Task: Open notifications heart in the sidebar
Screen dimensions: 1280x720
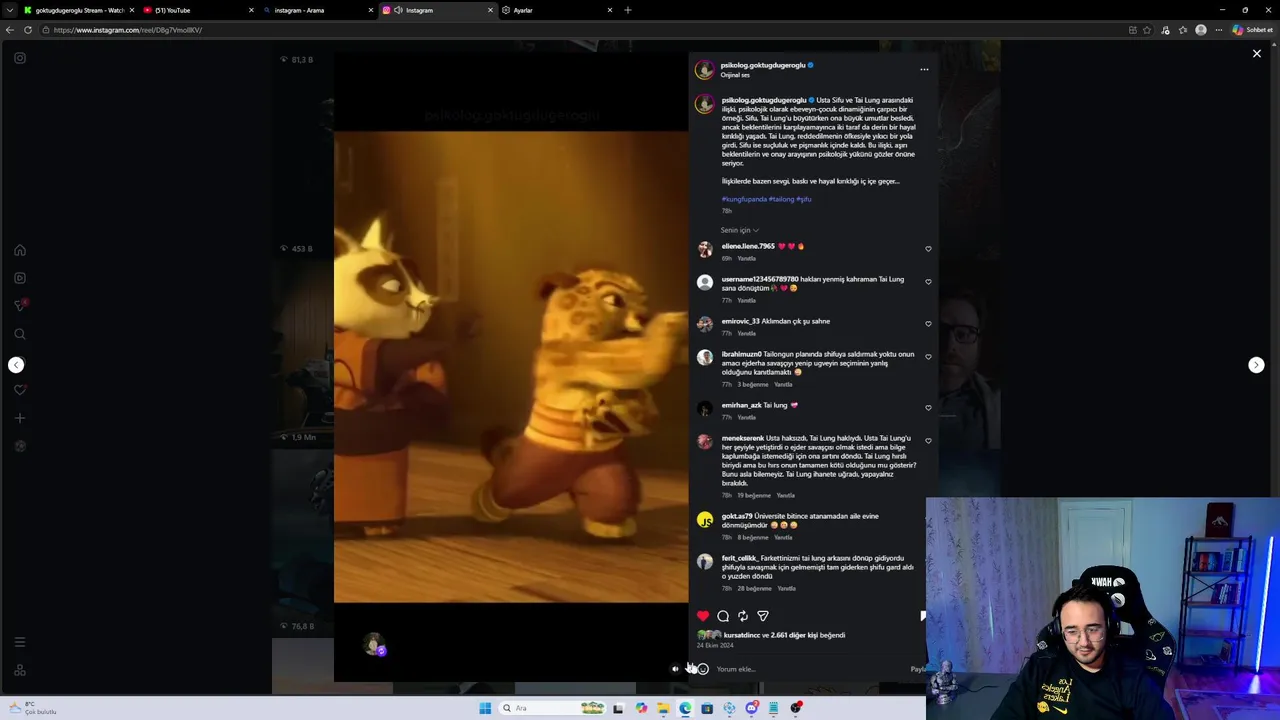Action: point(20,390)
